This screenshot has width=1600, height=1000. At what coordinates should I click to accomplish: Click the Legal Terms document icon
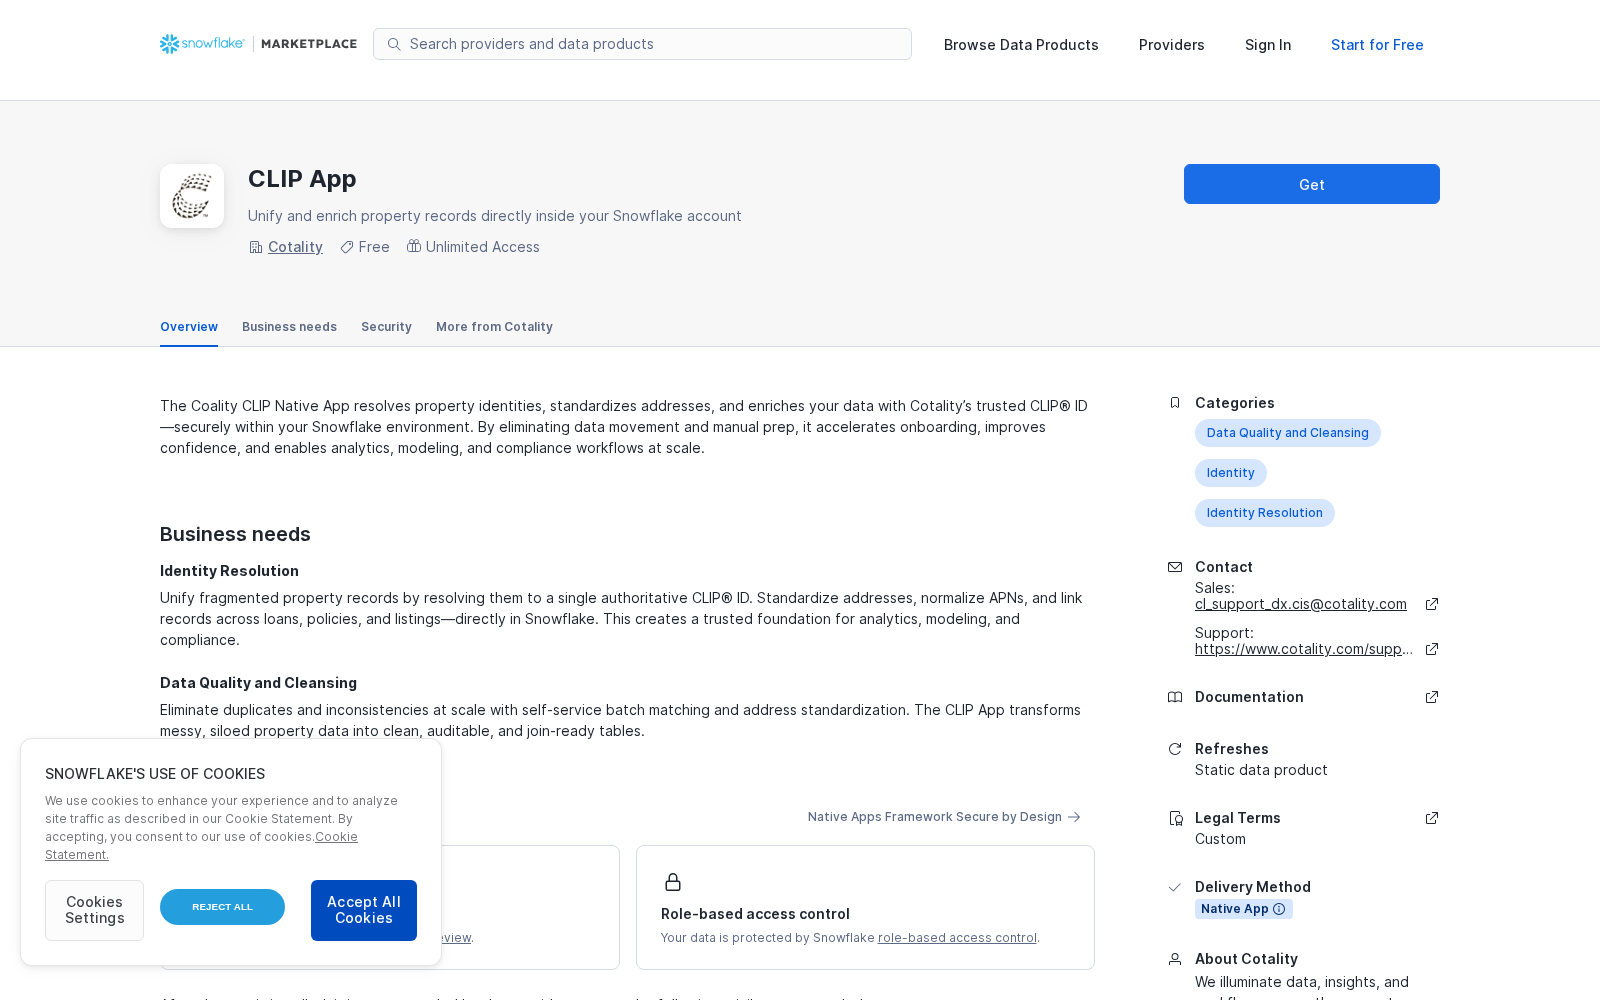(x=1176, y=818)
